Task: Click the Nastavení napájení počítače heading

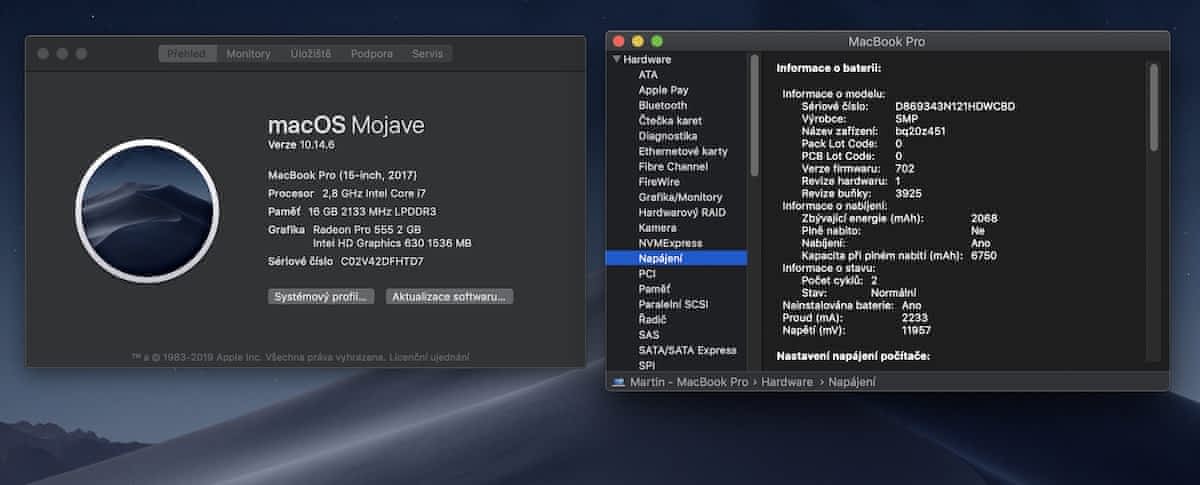Action: [x=854, y=356]
